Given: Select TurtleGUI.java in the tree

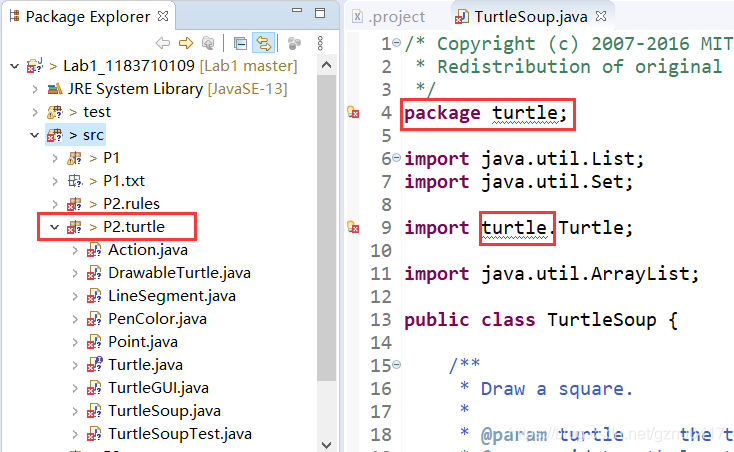Looking at the screenshot, I should click(148, 387).
